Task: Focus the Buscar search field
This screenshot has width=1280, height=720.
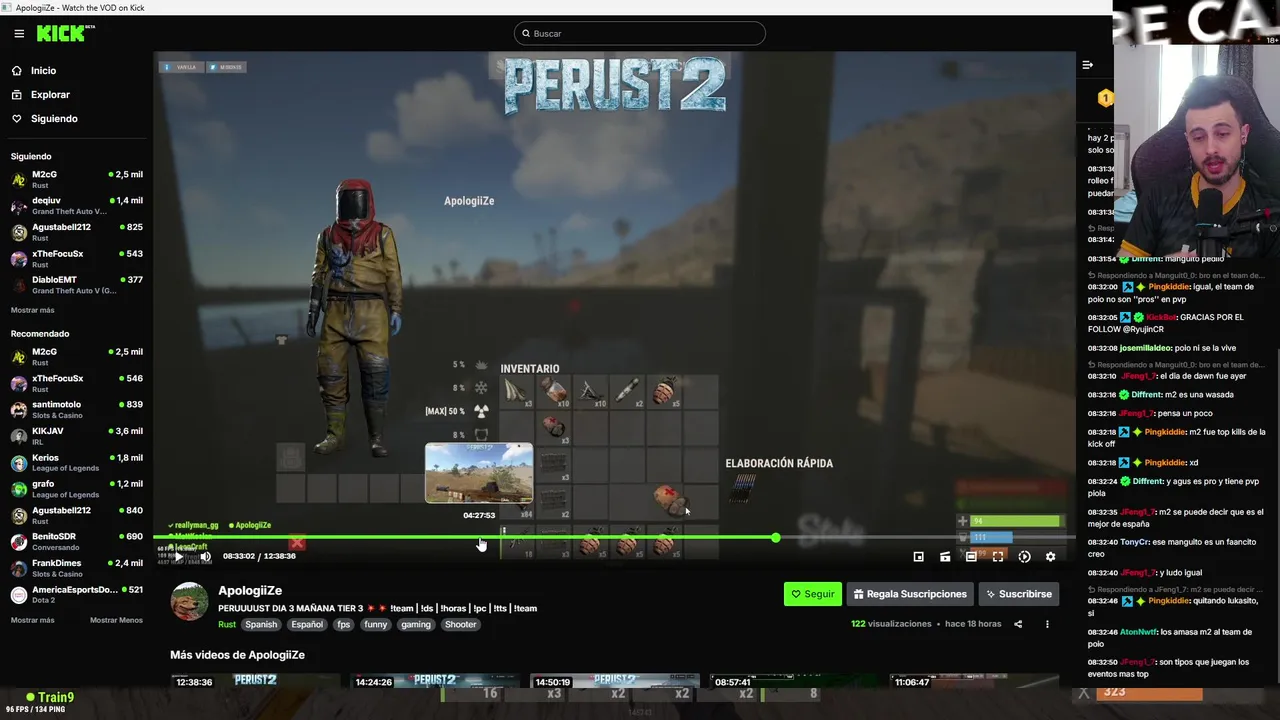Action: coord(640,33)
